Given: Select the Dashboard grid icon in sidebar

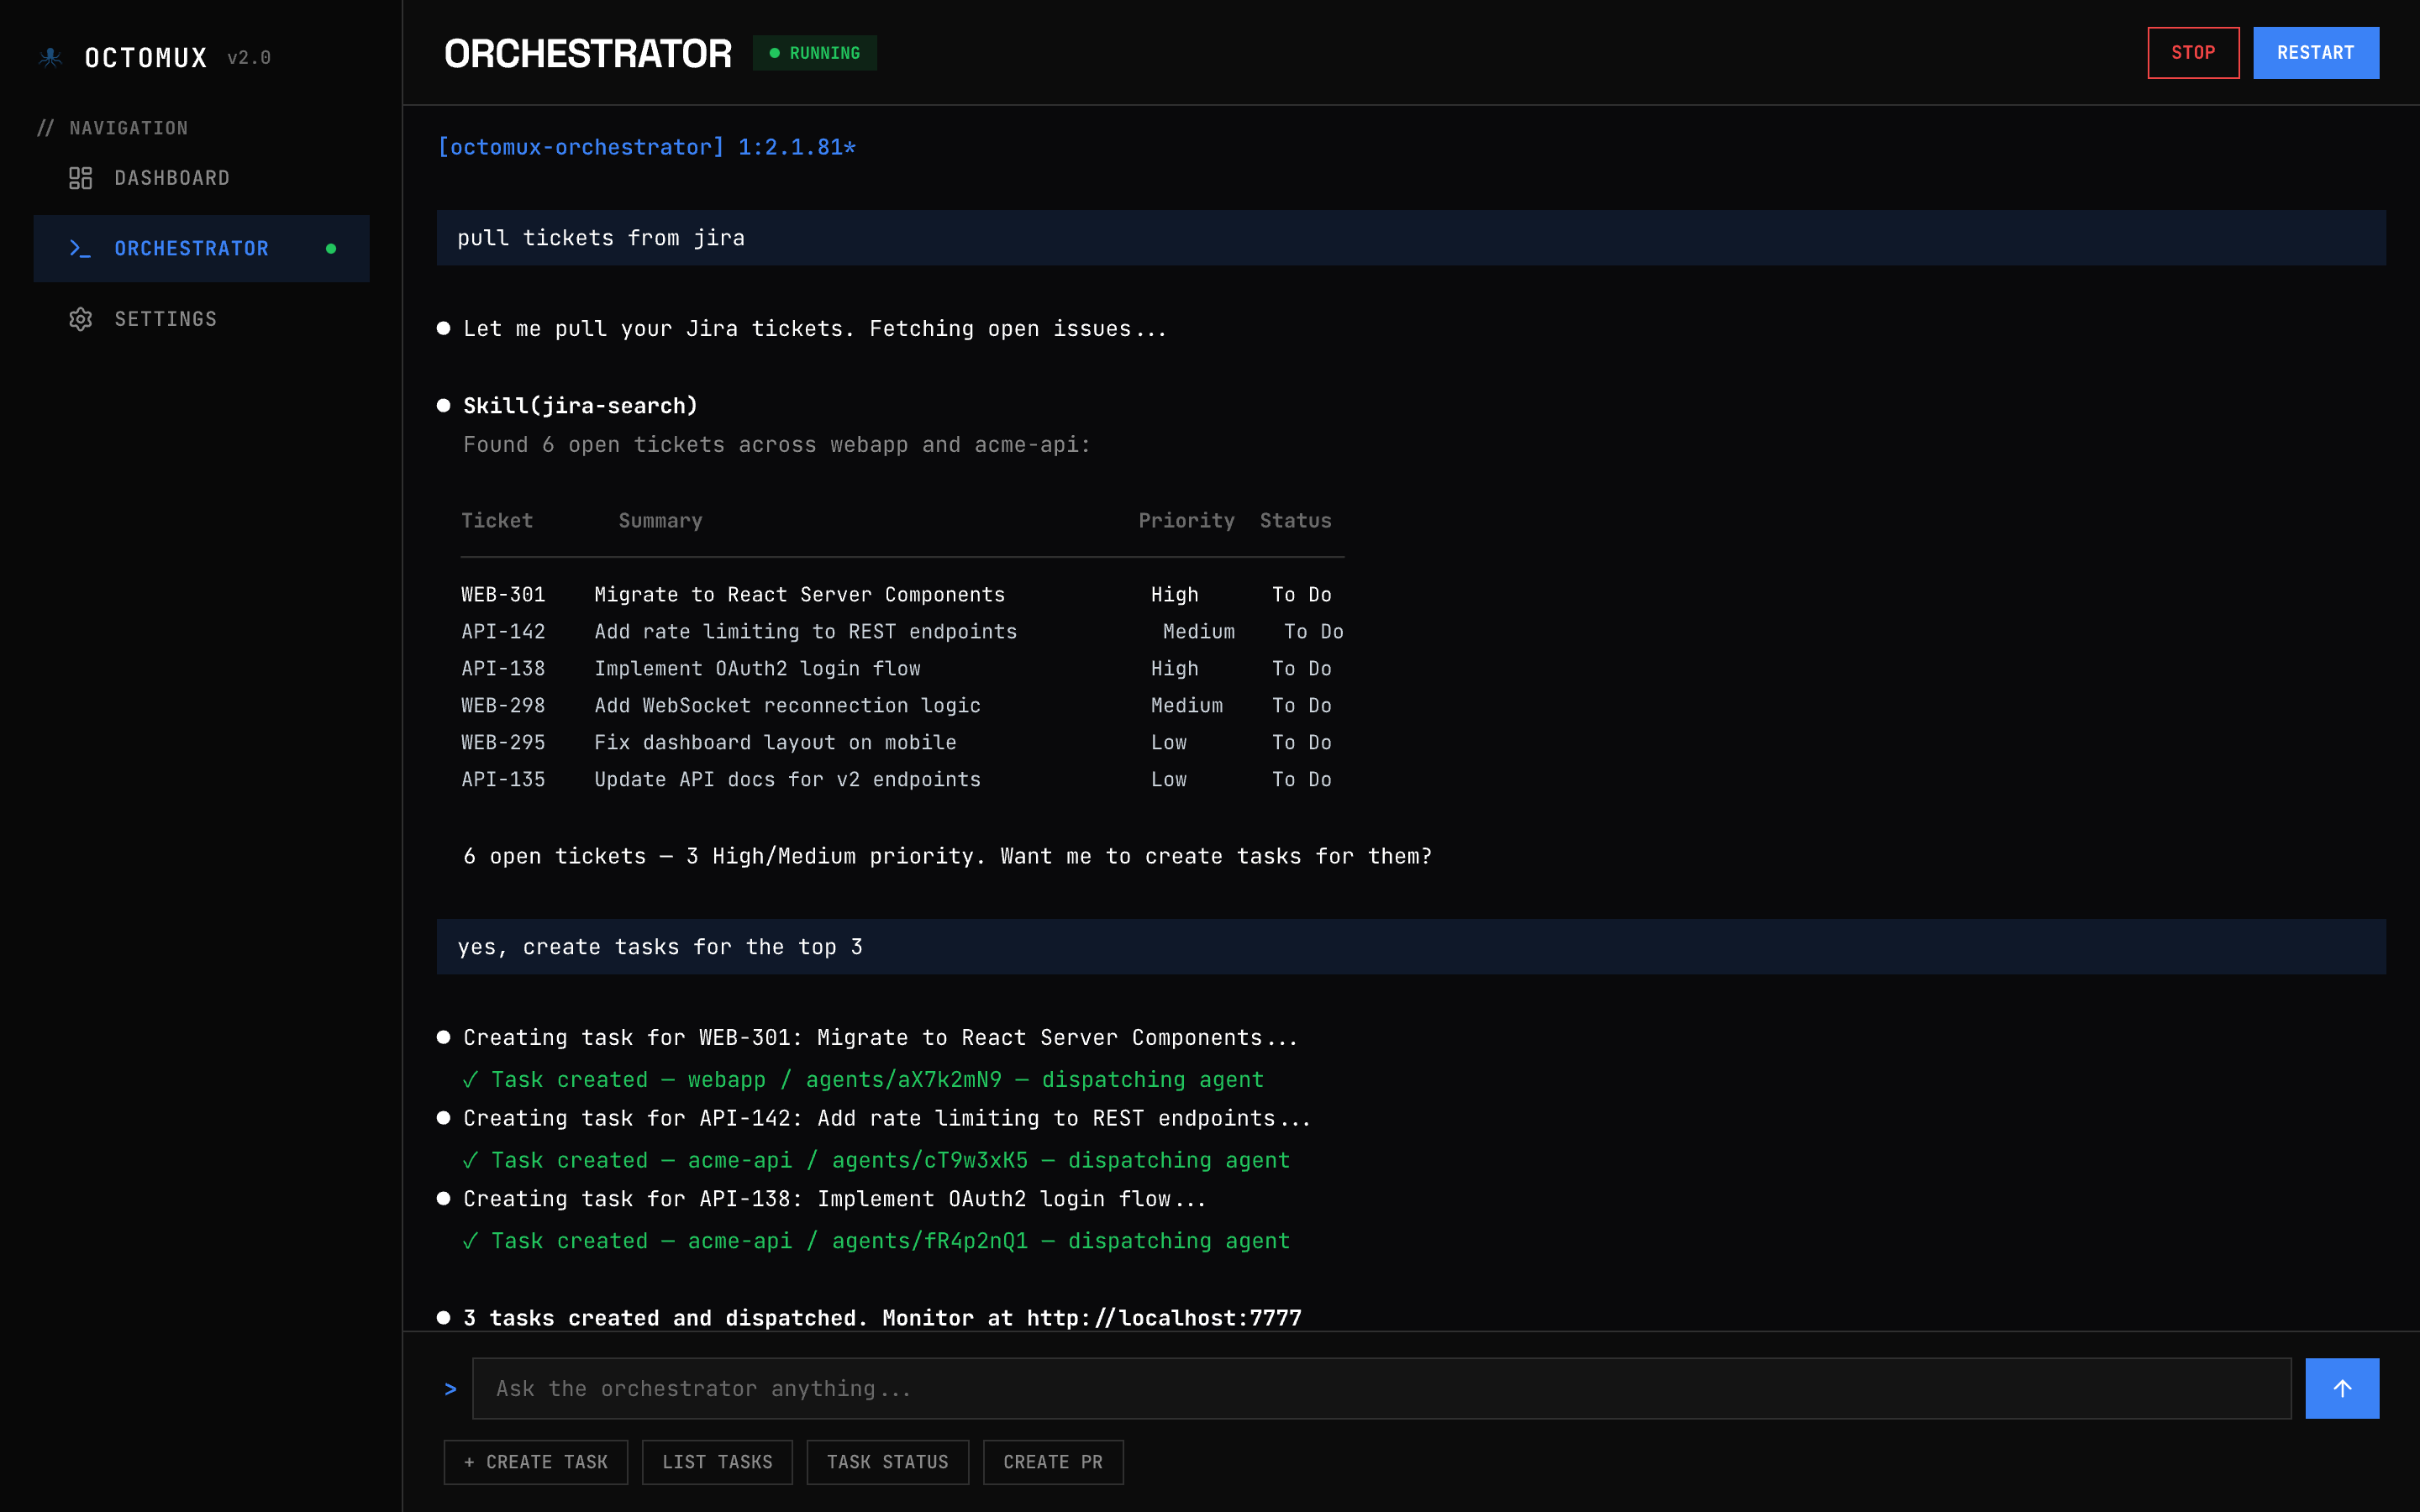Looking at the screenshot, I should click(x=82, y=178).
